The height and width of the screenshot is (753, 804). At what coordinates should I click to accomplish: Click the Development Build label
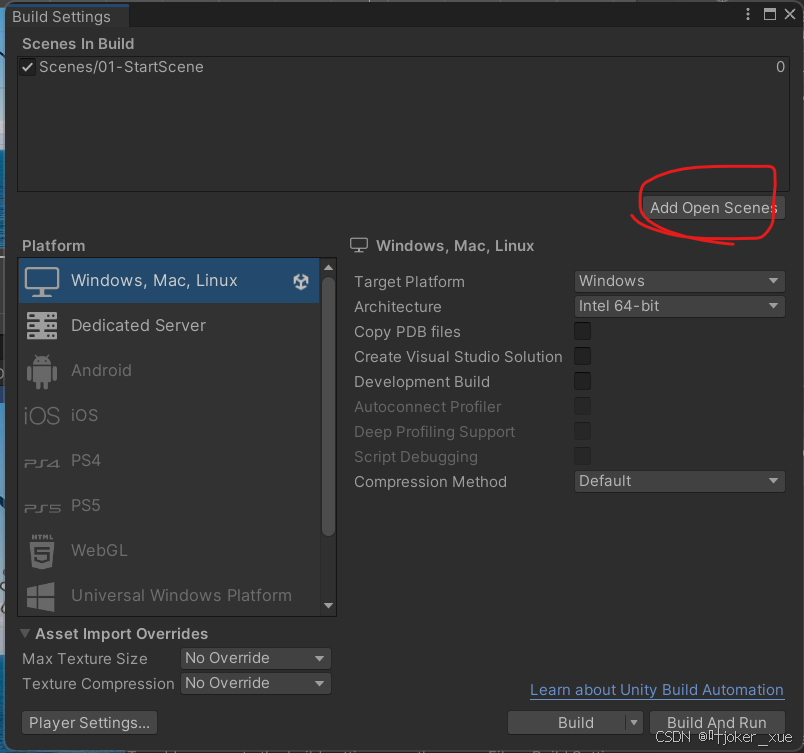click(x=422, y=382)
